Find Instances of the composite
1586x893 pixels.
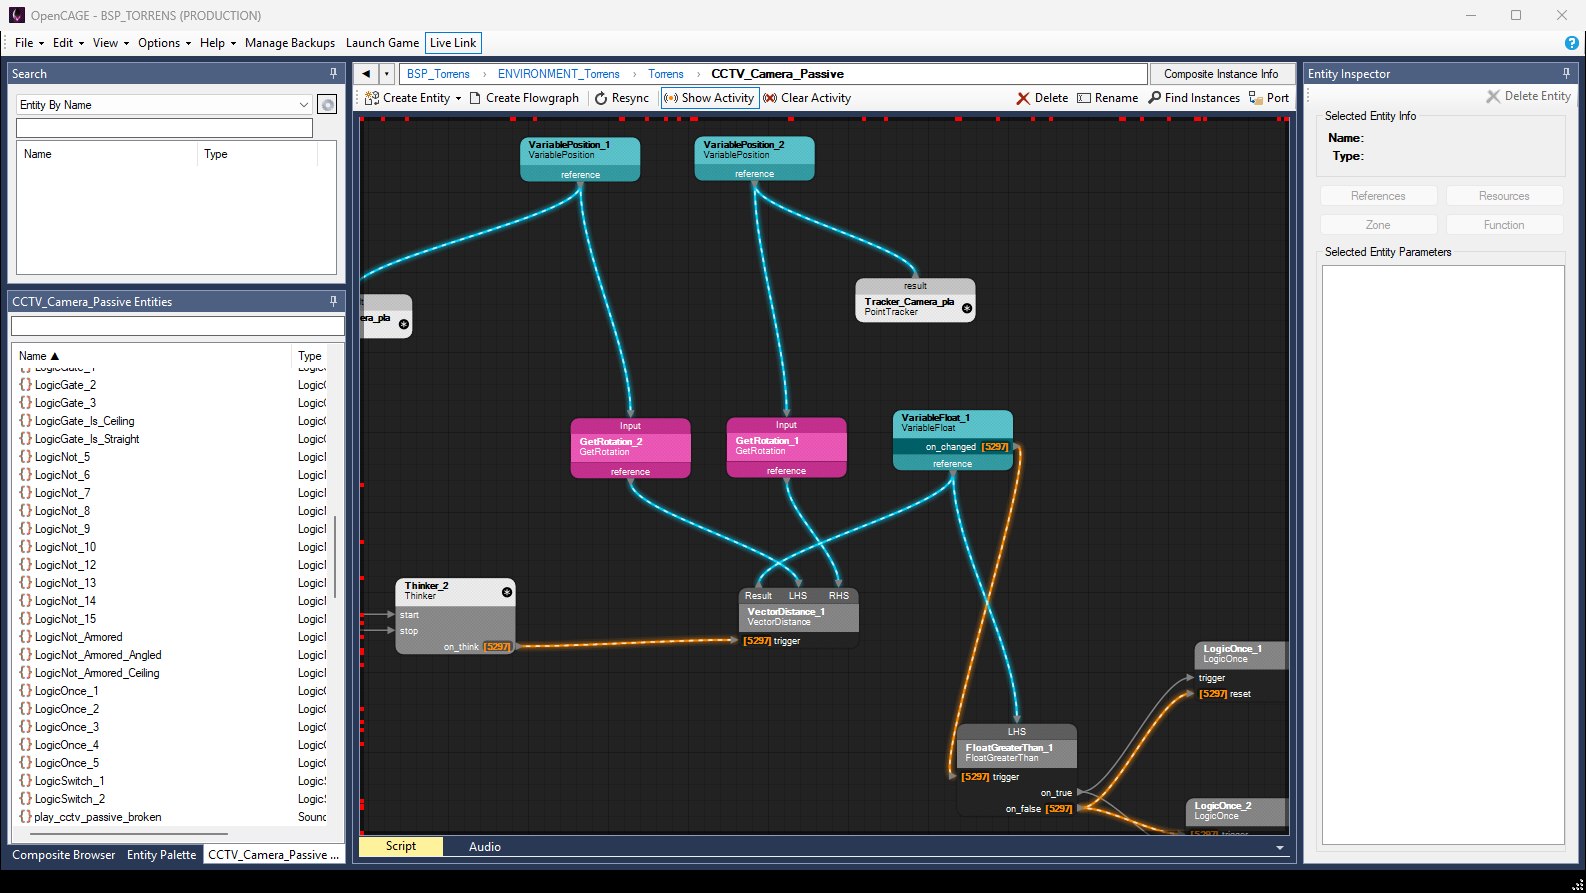1194,98
